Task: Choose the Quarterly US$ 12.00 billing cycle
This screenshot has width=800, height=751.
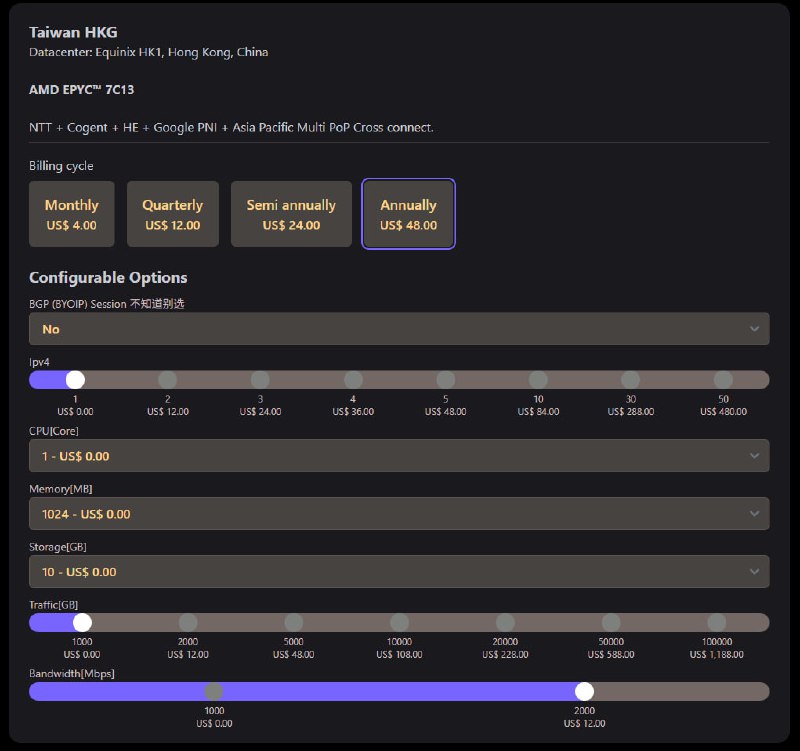Action: [x=172, y=214]
